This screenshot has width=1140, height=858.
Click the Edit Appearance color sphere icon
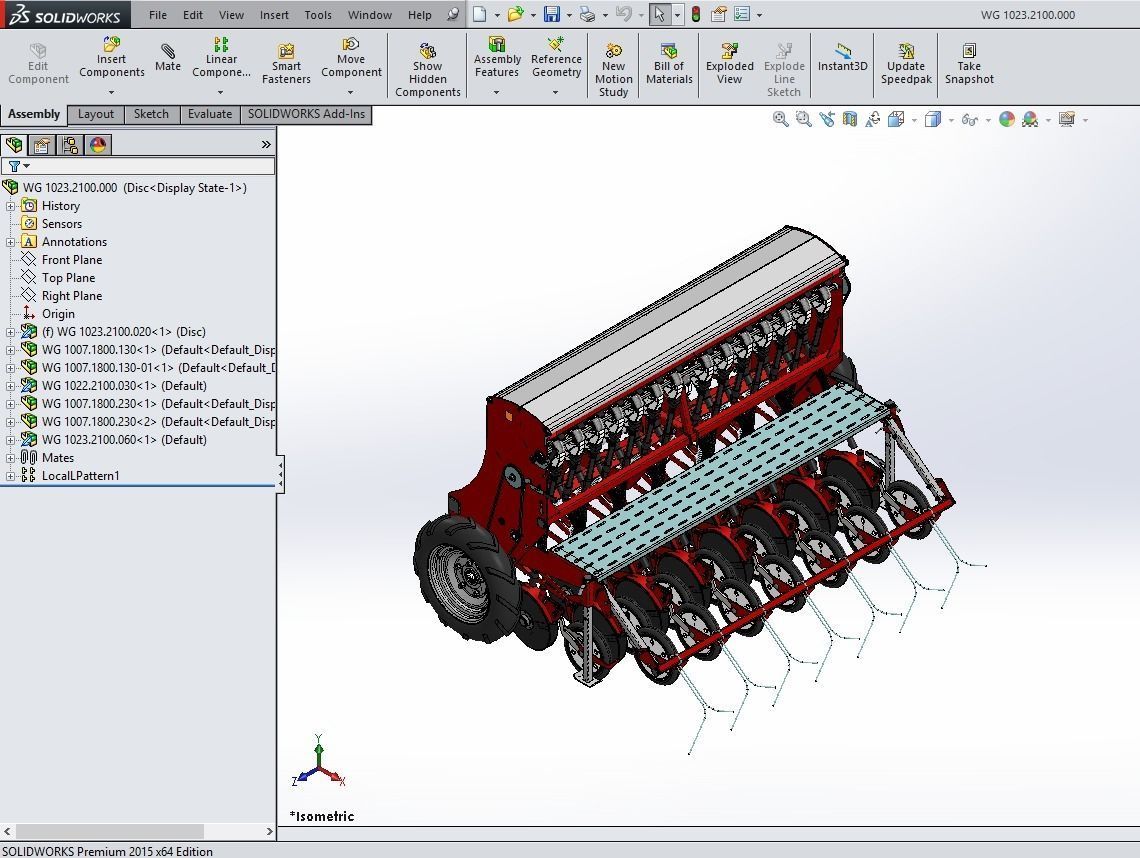(x=1006, y=119)
